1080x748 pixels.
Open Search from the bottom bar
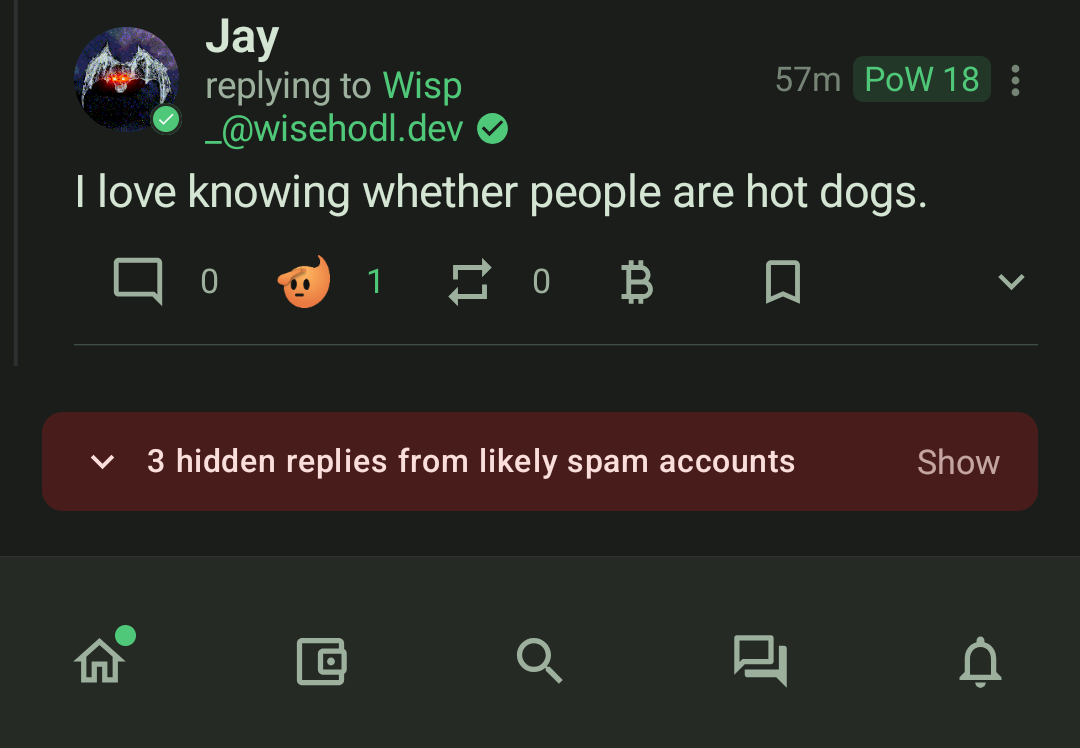coord(539,661)
